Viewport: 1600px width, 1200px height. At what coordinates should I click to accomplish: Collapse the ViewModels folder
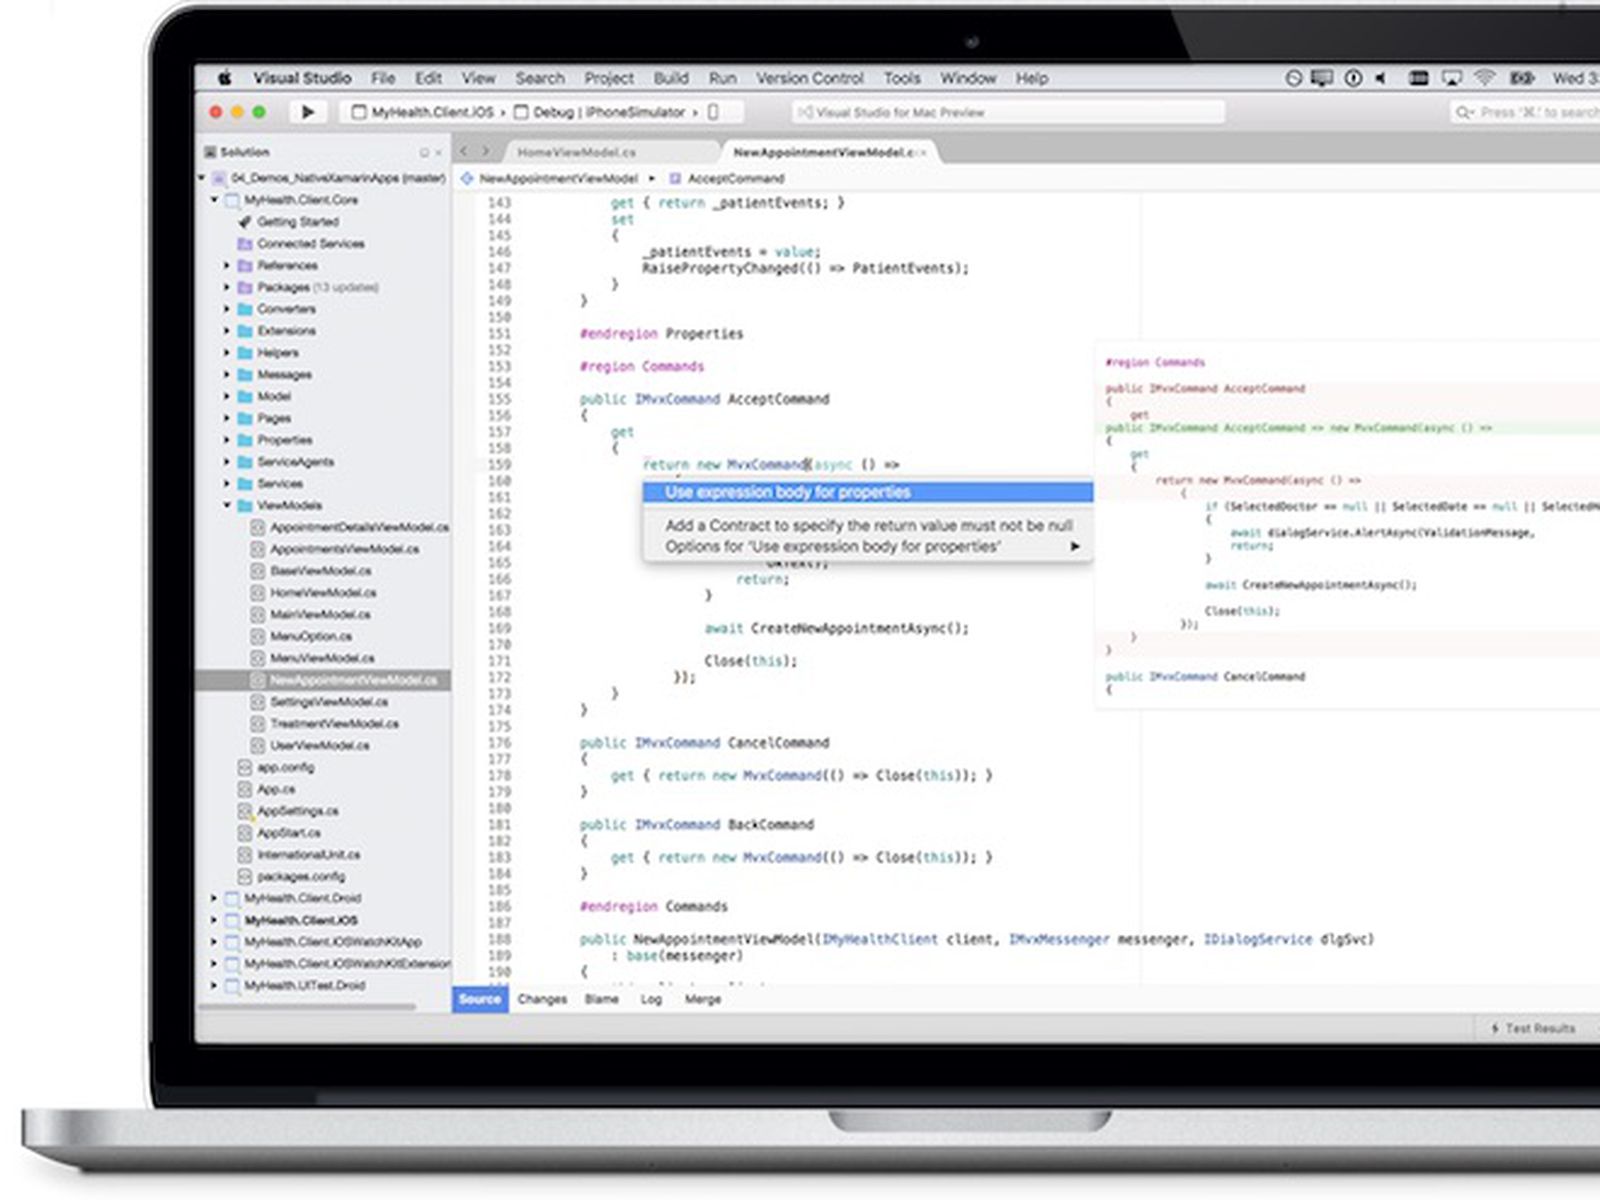[x=227, y=506]
